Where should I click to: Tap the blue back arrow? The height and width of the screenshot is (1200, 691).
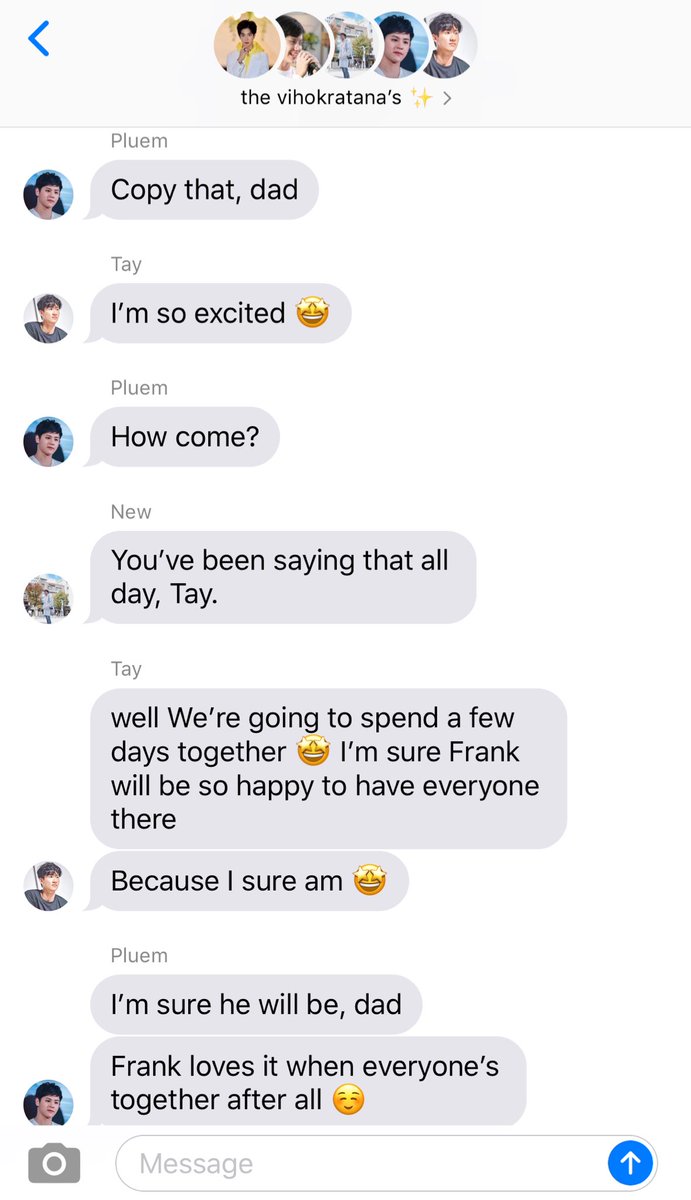click(x=38, y=39)
